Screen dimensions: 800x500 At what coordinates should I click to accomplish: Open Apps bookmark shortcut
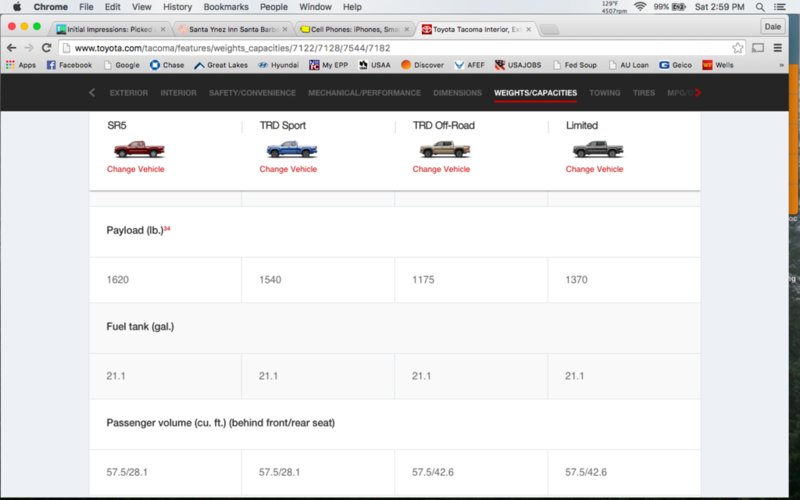pos(21,65)
